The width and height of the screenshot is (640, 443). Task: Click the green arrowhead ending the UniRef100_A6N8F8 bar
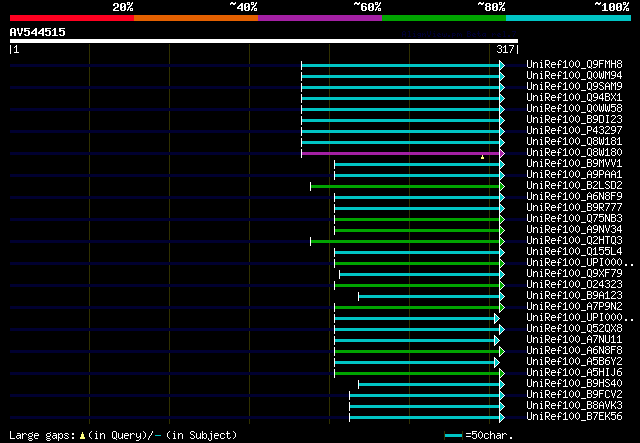(x=502, y=352)
